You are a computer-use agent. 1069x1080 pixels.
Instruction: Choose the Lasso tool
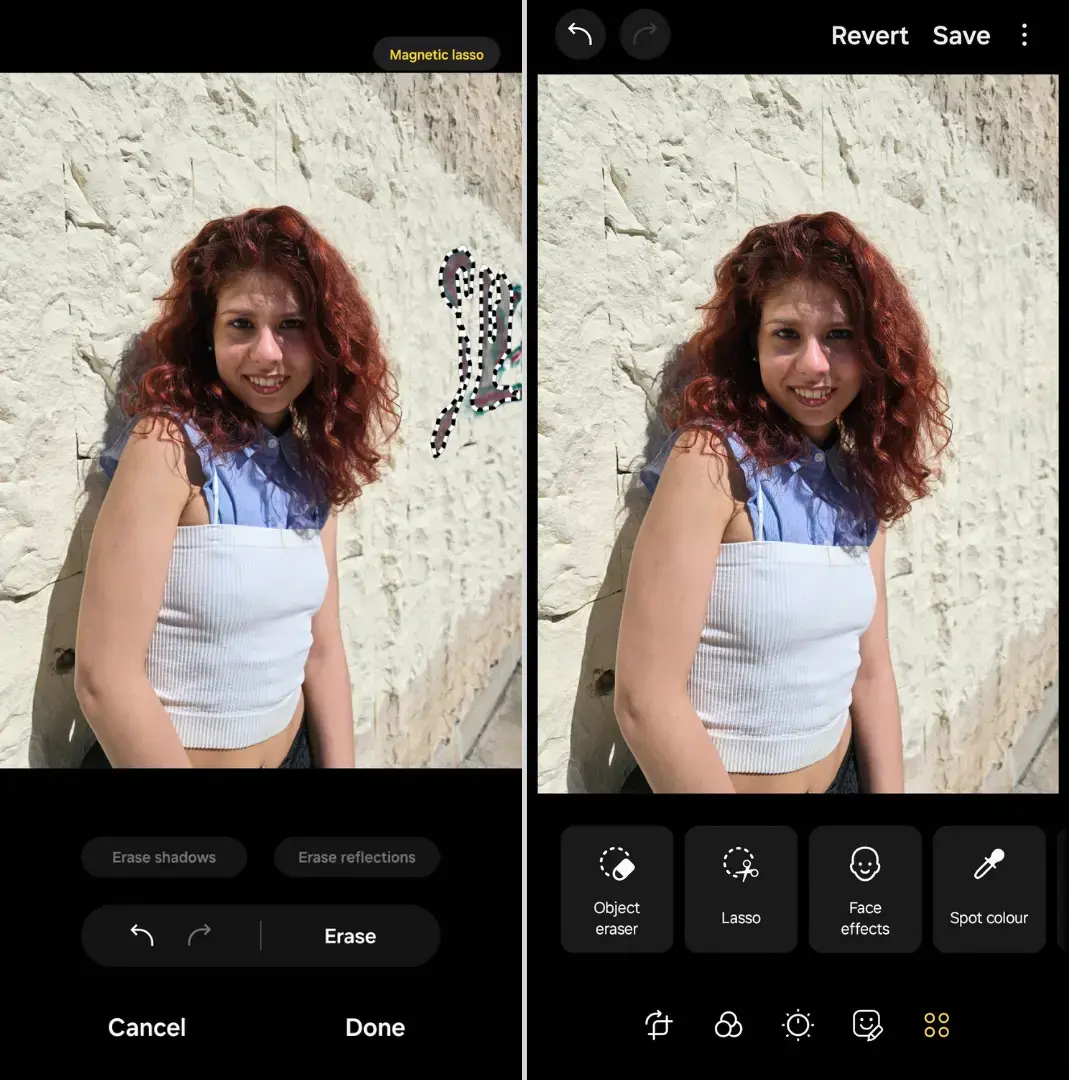pyautogui.click(x=741, y=888)
